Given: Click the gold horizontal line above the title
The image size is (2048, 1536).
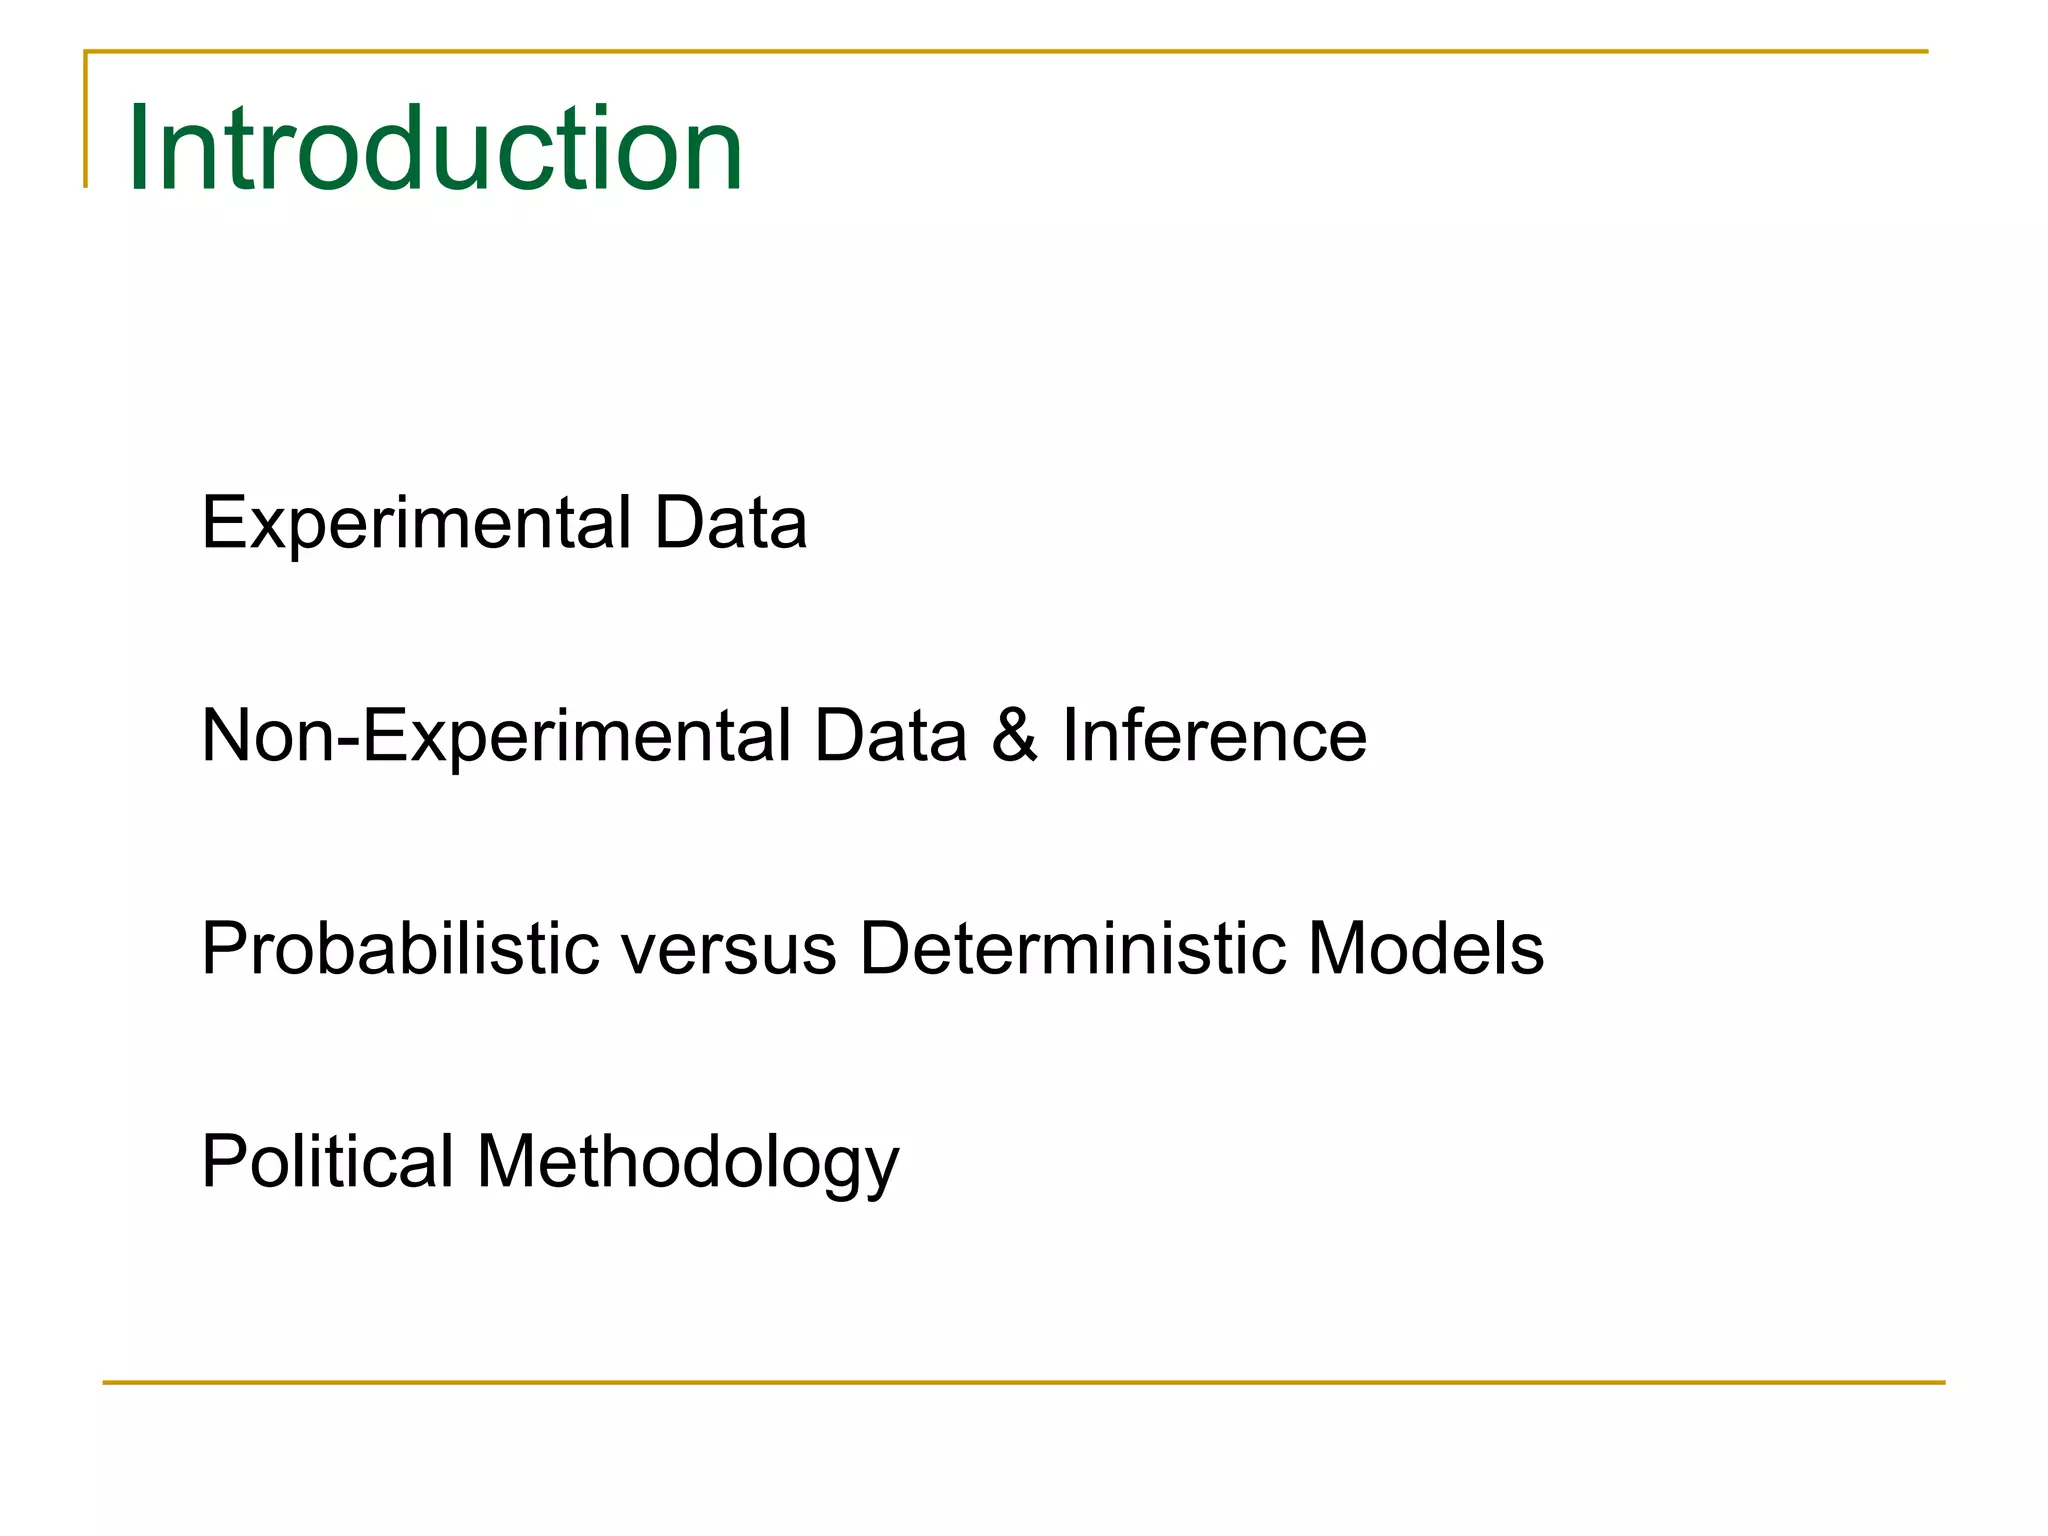Looking at the screenshot, I should coord(1000,51).
